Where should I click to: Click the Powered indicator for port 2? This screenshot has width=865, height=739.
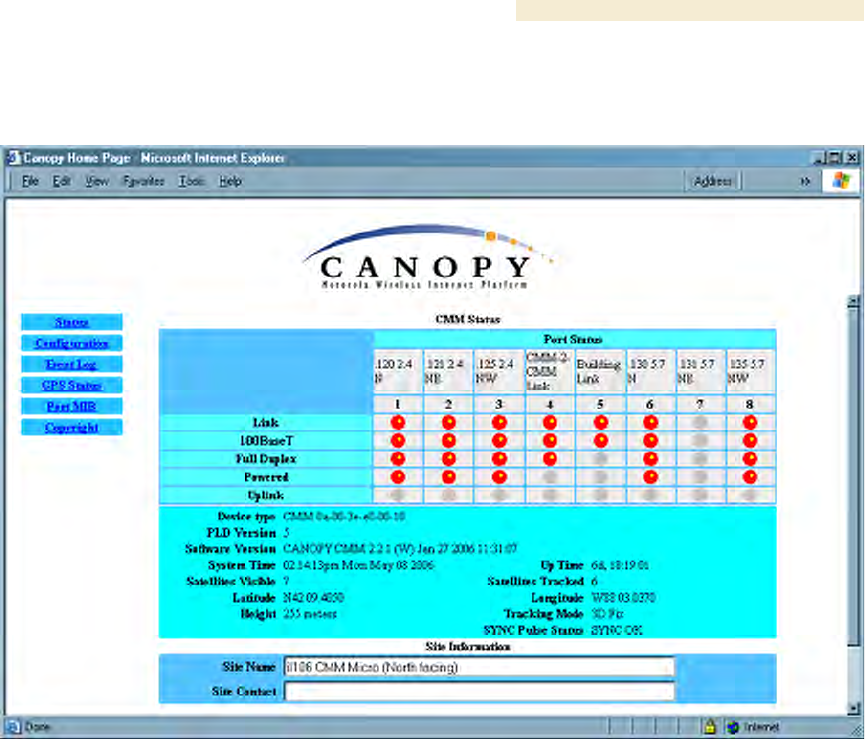click(448, 477)
